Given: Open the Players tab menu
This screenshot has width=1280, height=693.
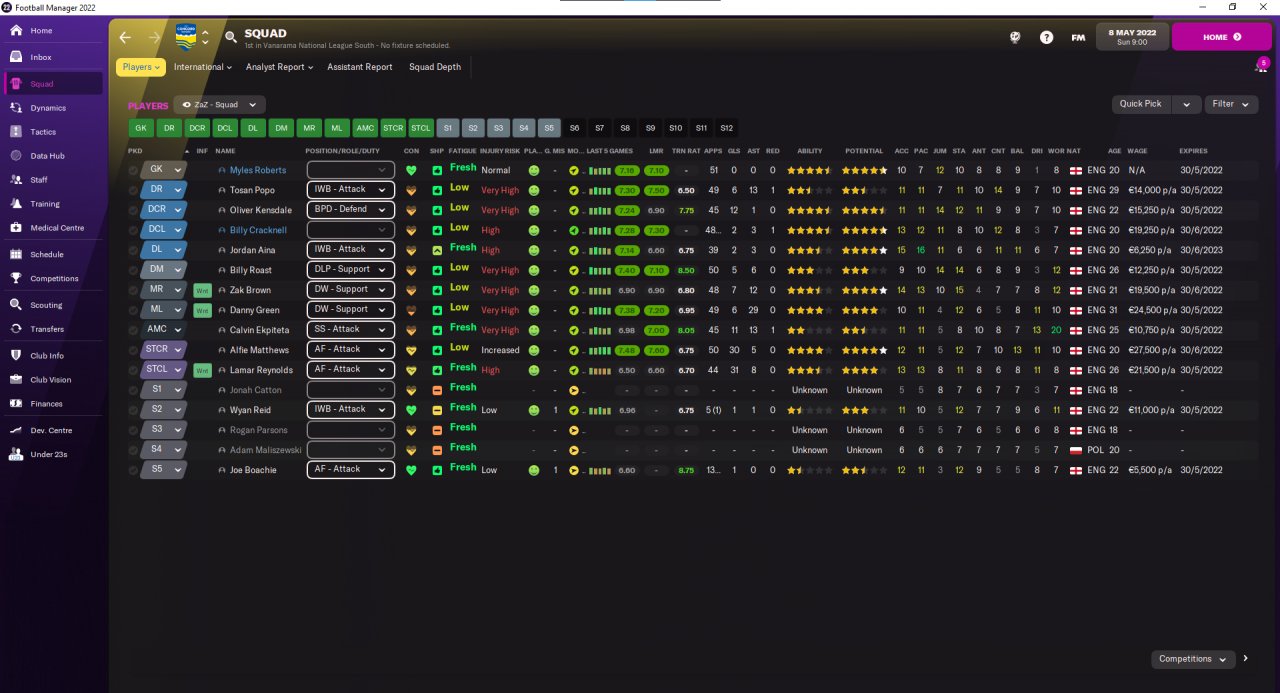Looking at the screenshot, I should tap(141, 67).
